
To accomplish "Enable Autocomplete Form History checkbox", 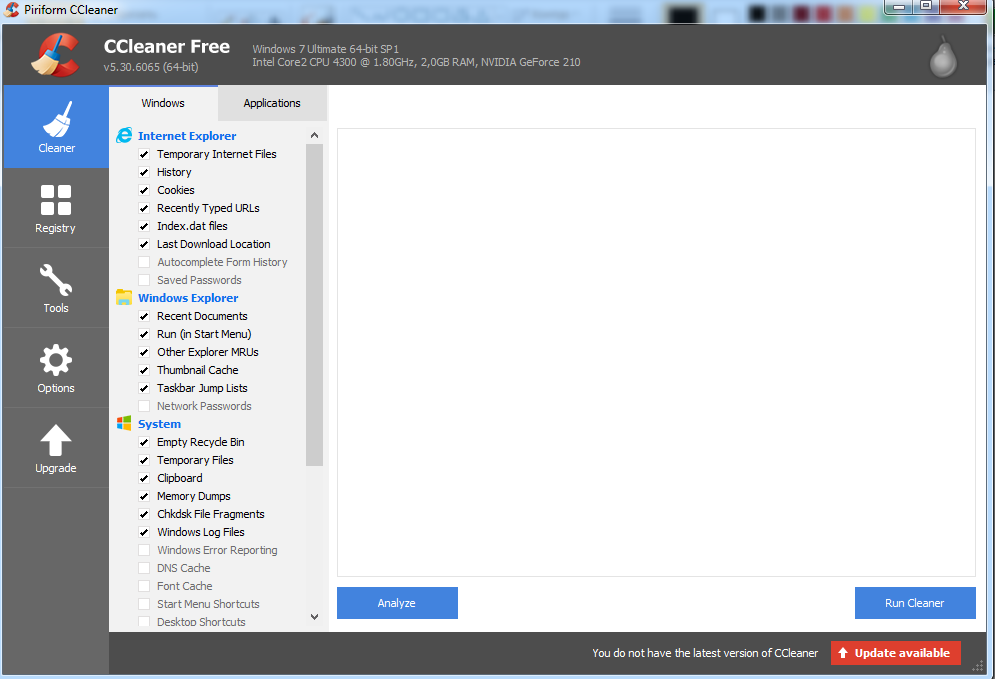I will click(x=144, y=262).
